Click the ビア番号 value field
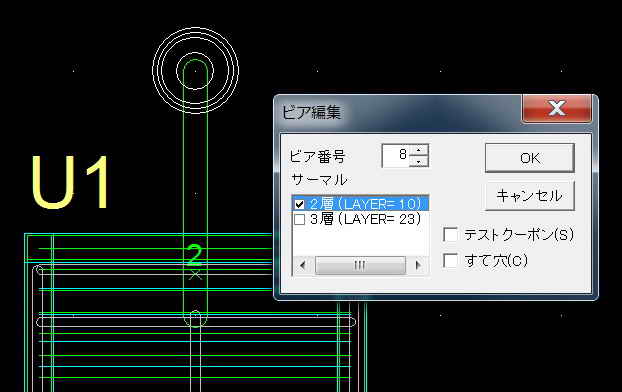 pyautogui.click(x=396, y=155)
